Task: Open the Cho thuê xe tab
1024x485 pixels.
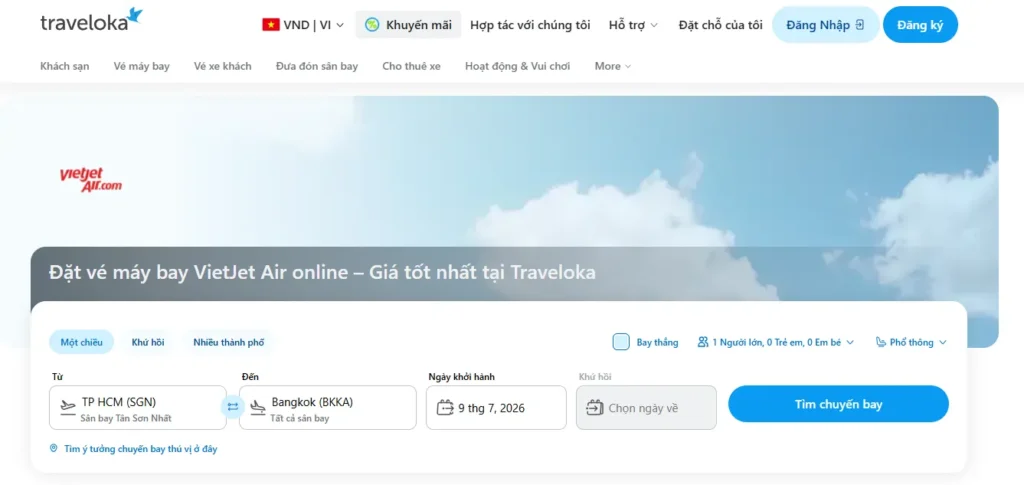Action: tap(411, 66)
